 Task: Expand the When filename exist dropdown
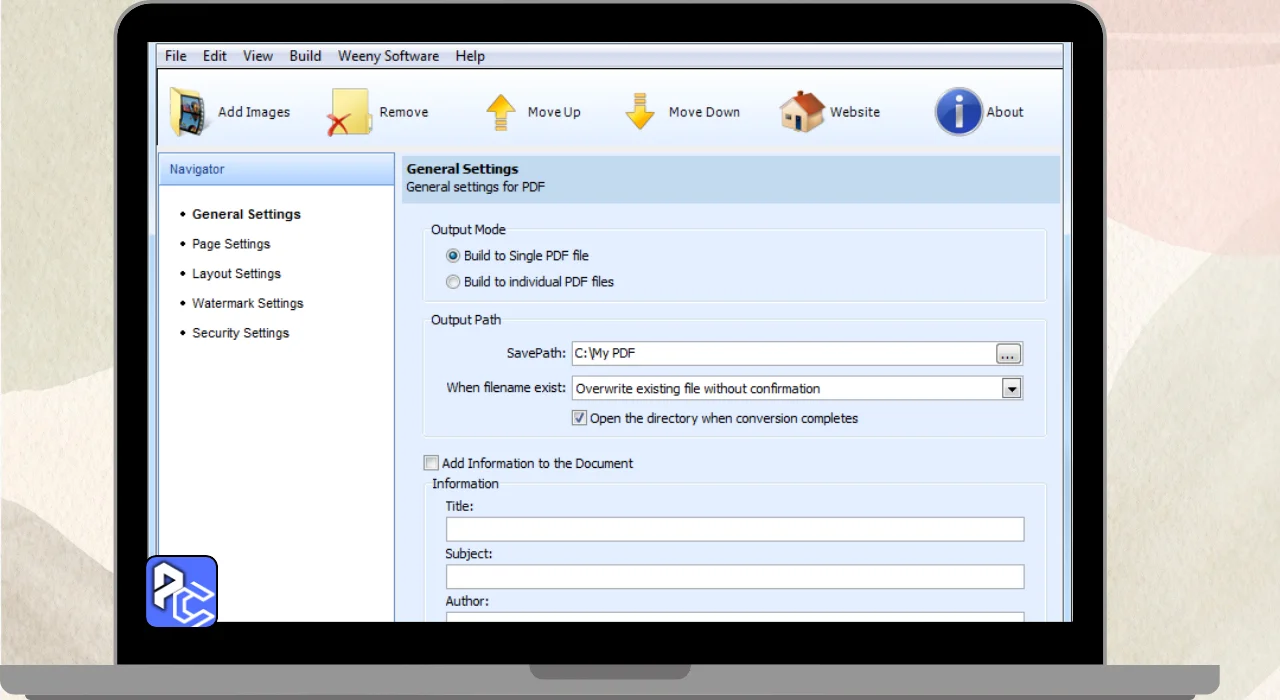[1011, 389]
